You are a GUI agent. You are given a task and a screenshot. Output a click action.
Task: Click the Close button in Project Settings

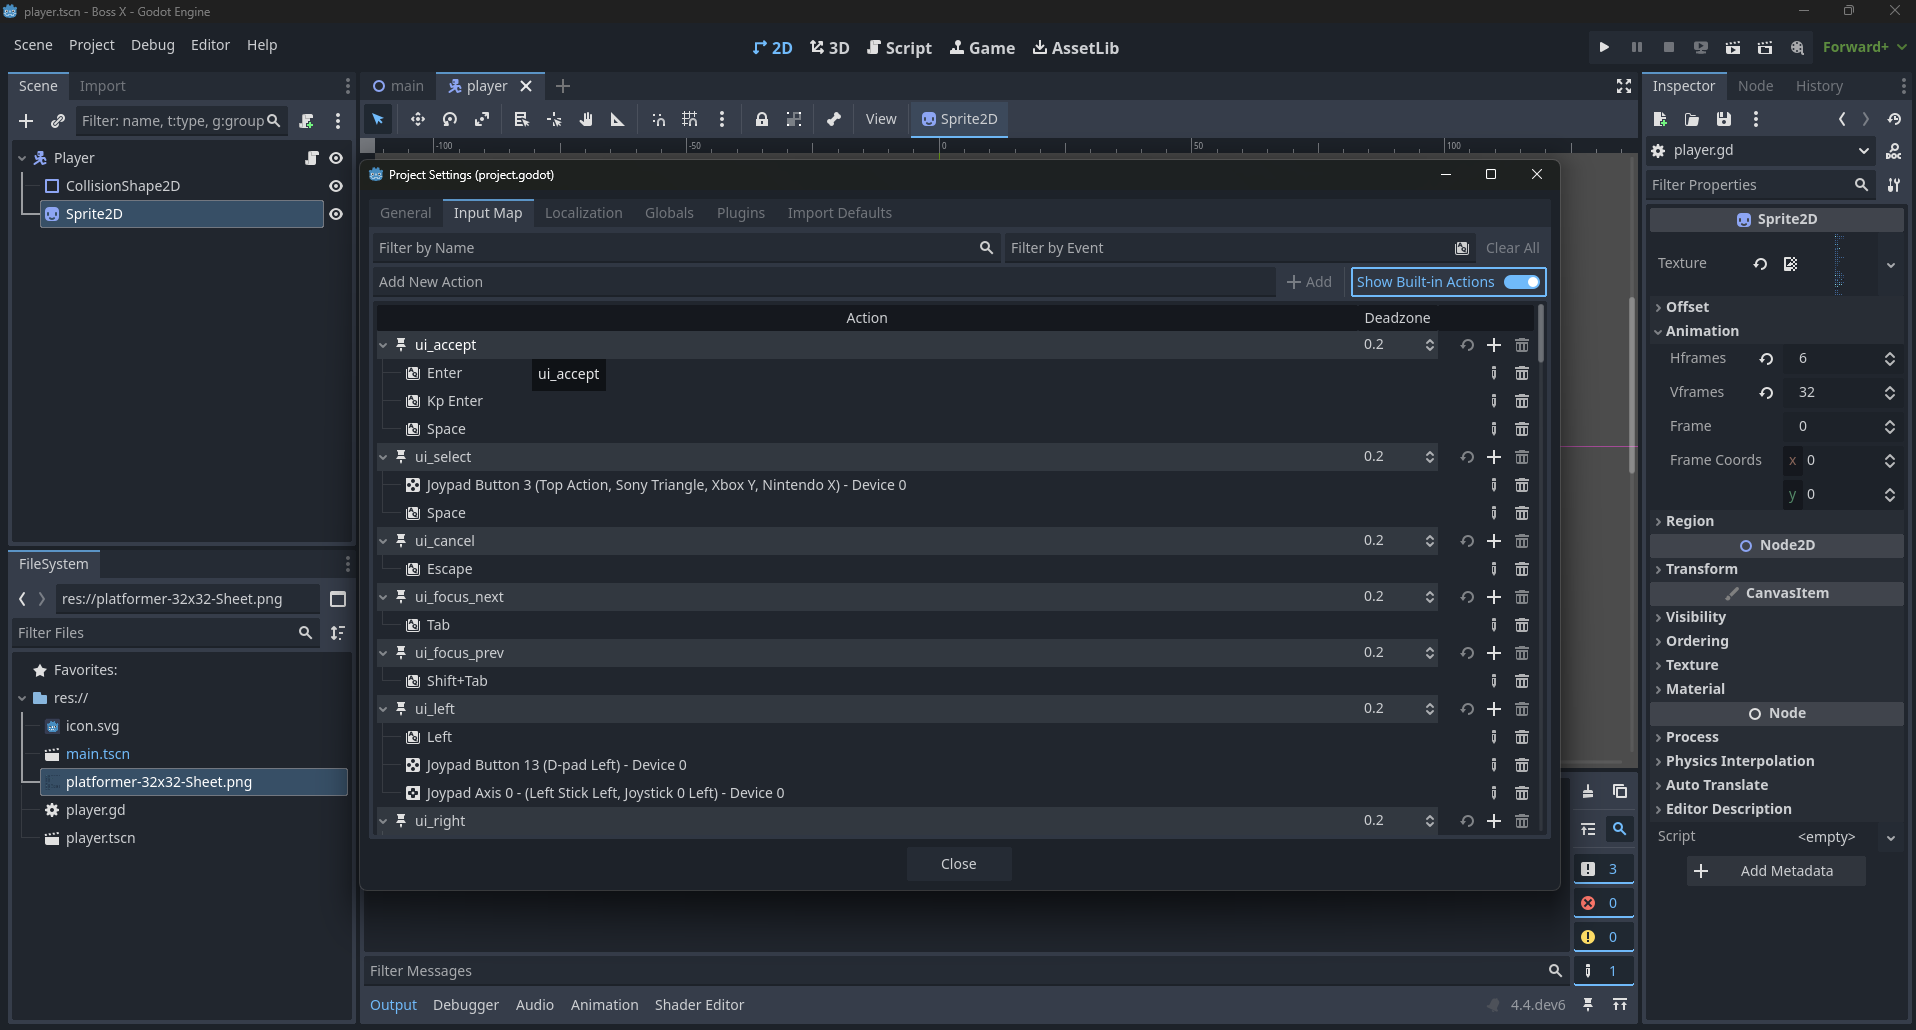pyautogui.click(x=958, y=864)
